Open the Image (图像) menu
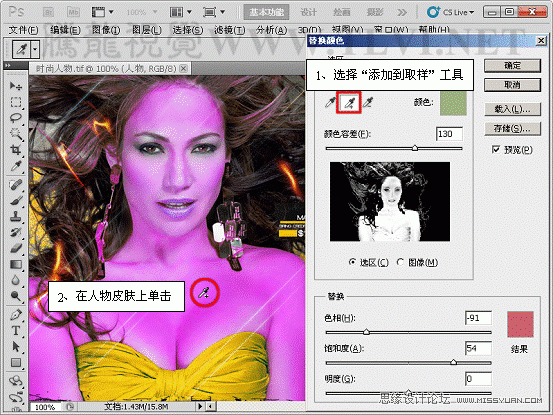This screenshot has height=415, width=553. click(106, 30)
